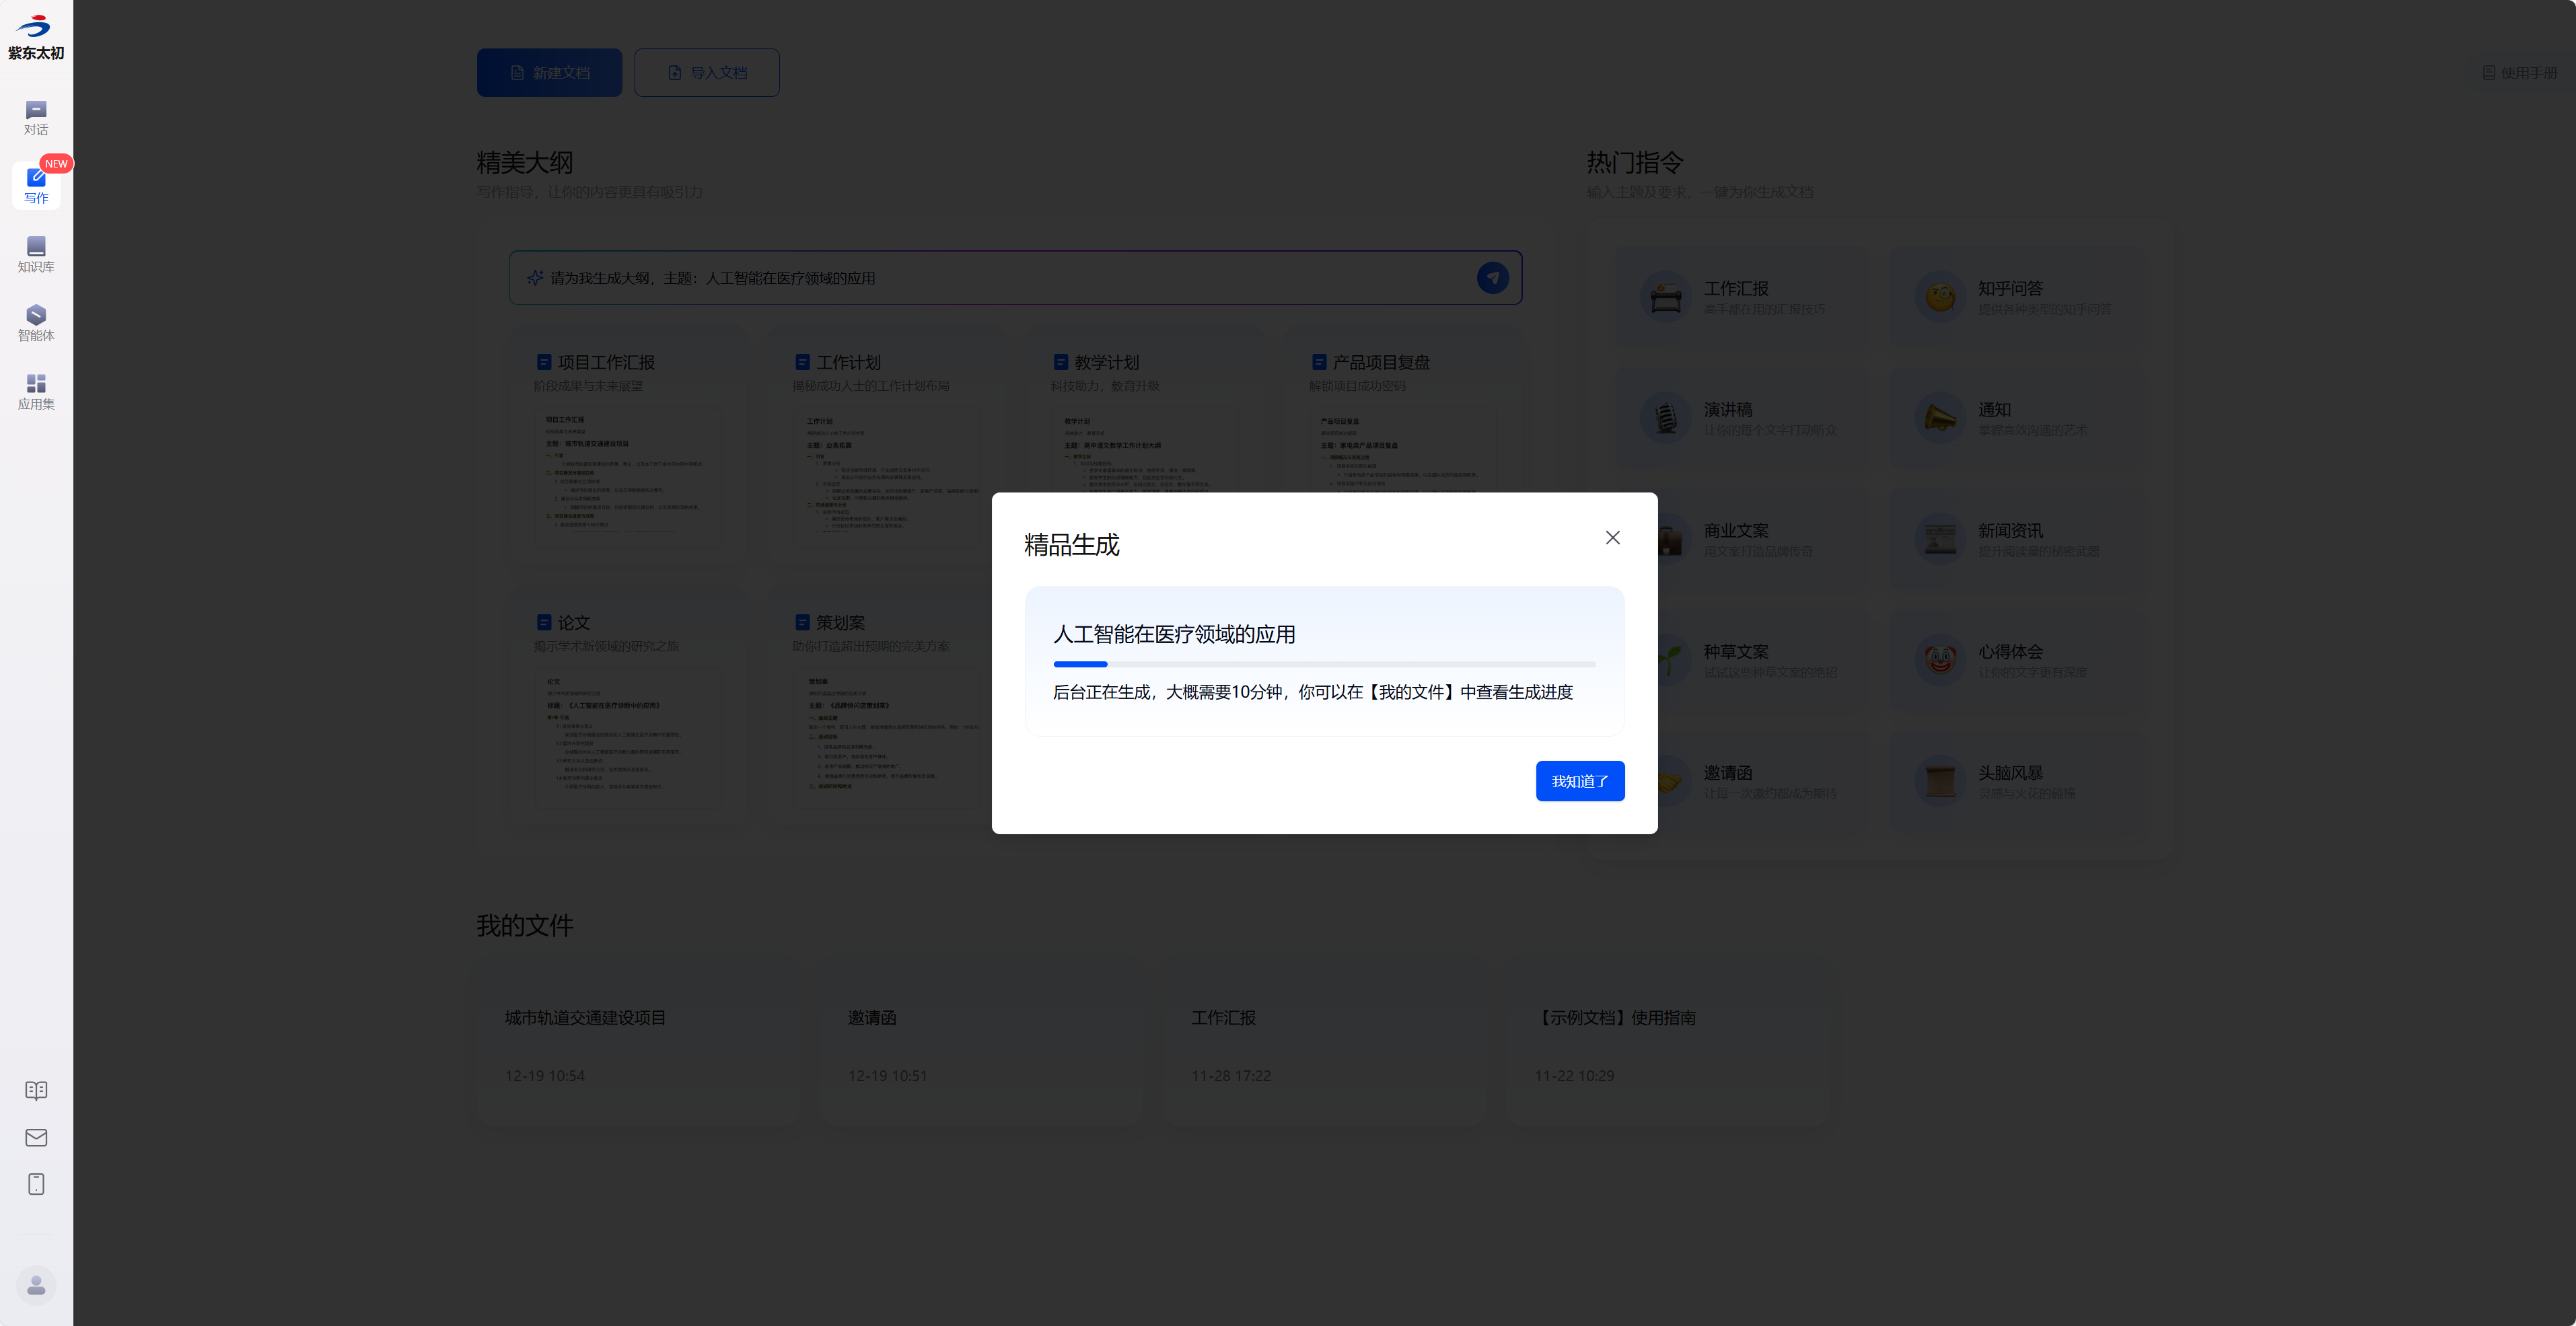Image resolution: width=2576 pixels, height=1326 pixels.
Task: Click the mobile phone icon in sidebar
Action: (36, 1184)
